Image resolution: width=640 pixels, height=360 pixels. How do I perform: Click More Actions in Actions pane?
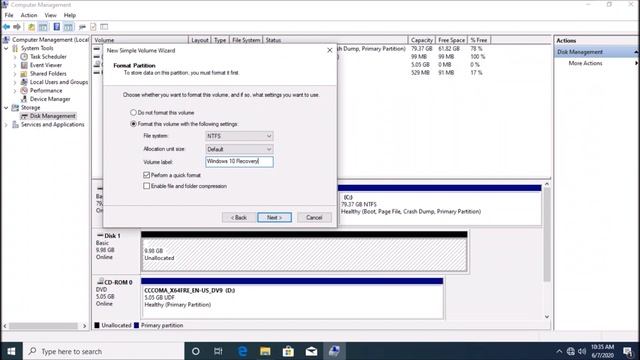(585, 63)
